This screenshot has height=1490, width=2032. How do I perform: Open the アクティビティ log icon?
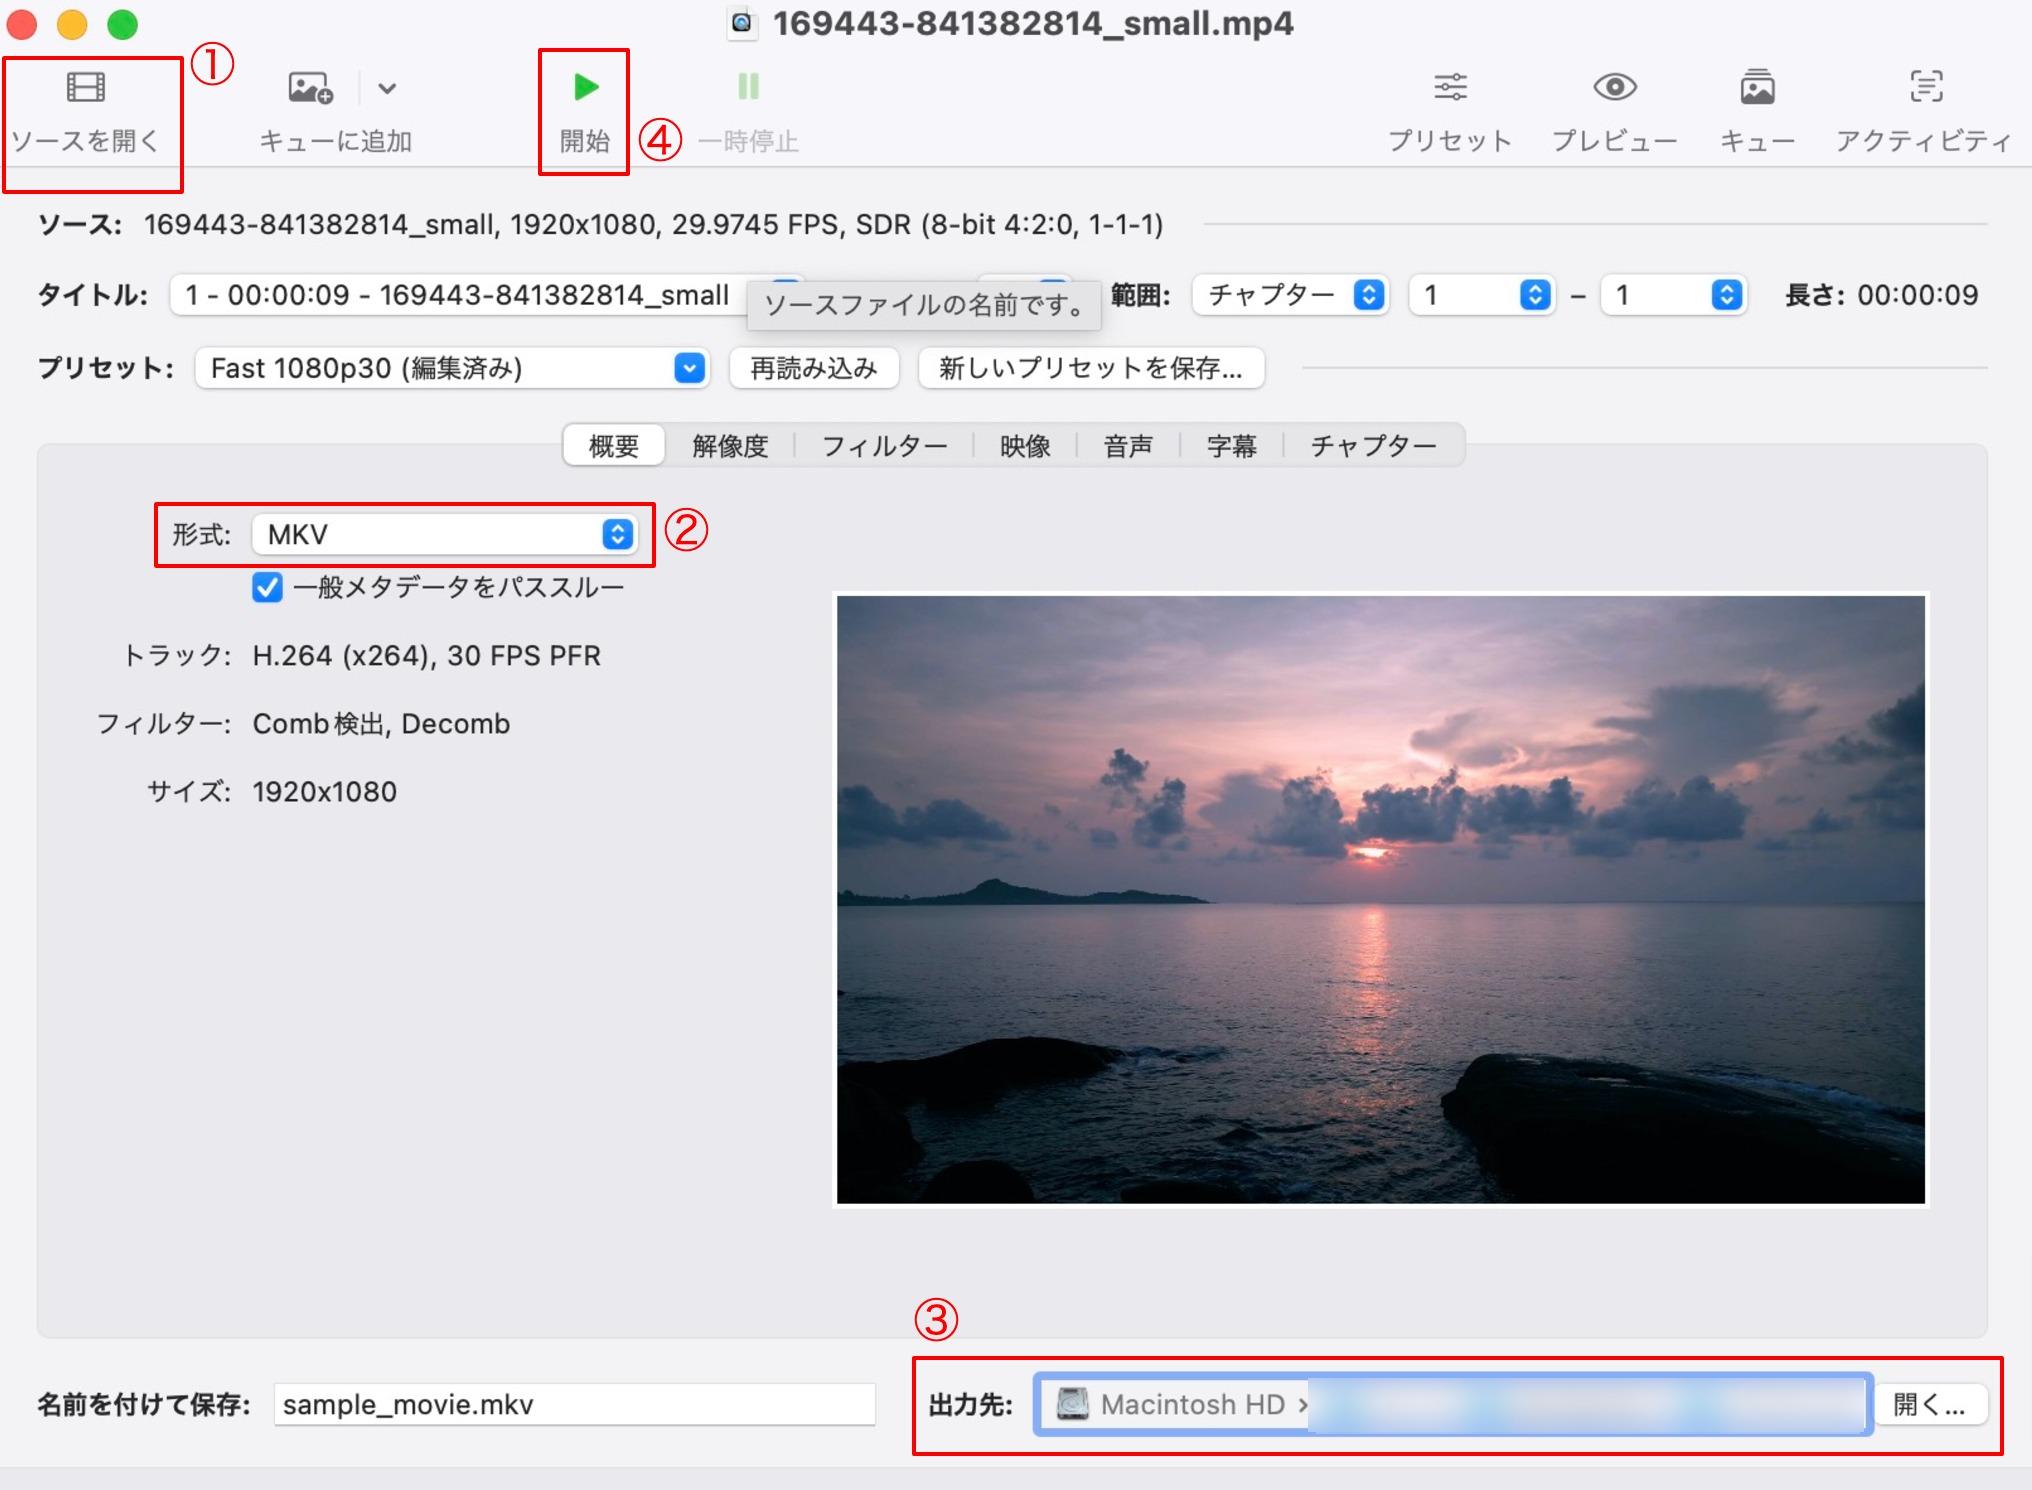(1926, 87)
